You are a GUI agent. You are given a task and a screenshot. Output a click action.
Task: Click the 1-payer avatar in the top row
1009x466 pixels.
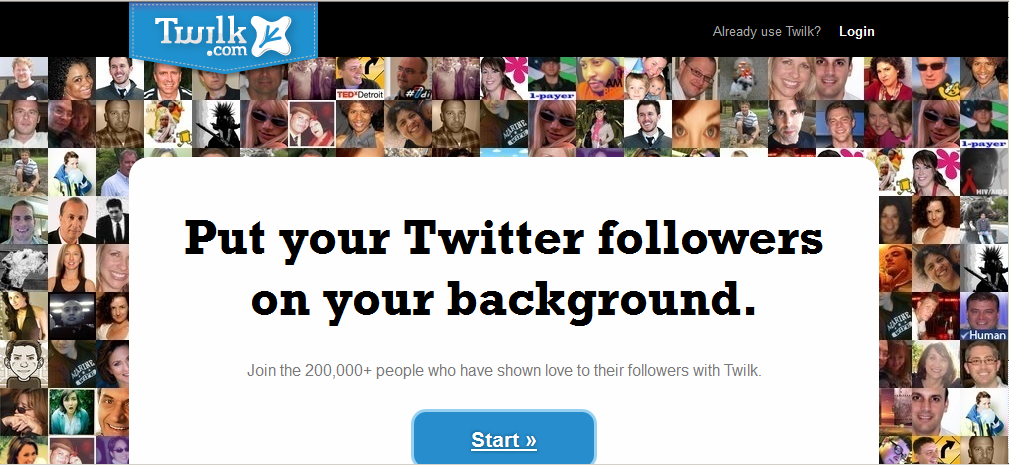(x=551, y=79)
